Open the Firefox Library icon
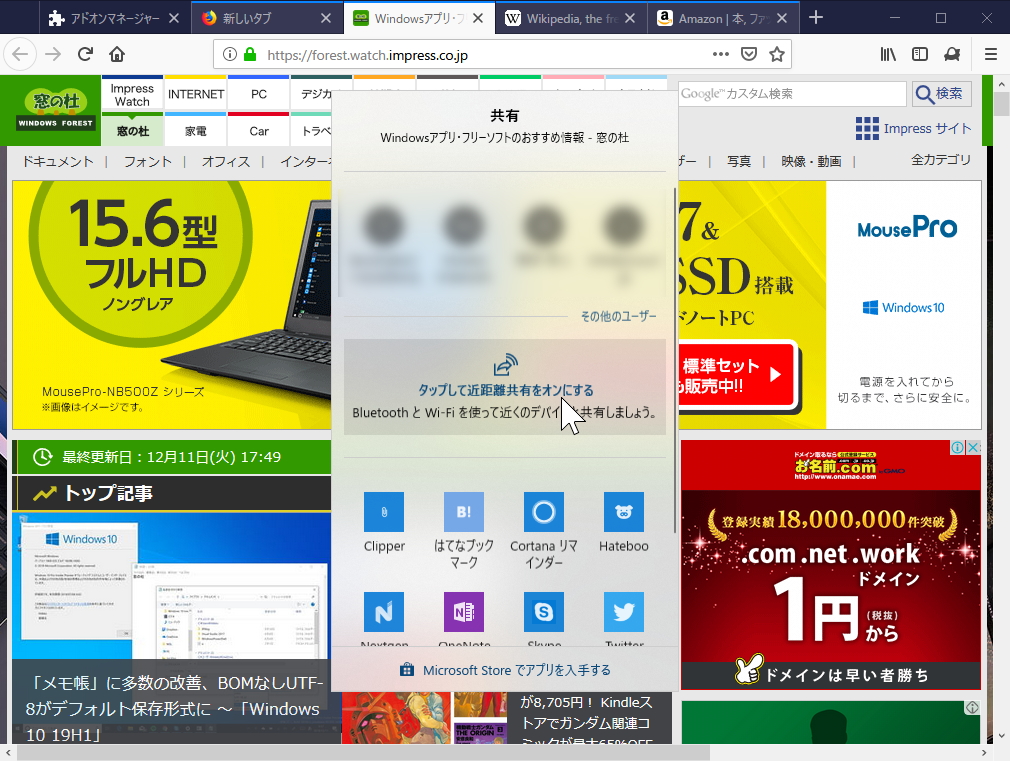The image size is (1010, 761). [x=887, y=54]
